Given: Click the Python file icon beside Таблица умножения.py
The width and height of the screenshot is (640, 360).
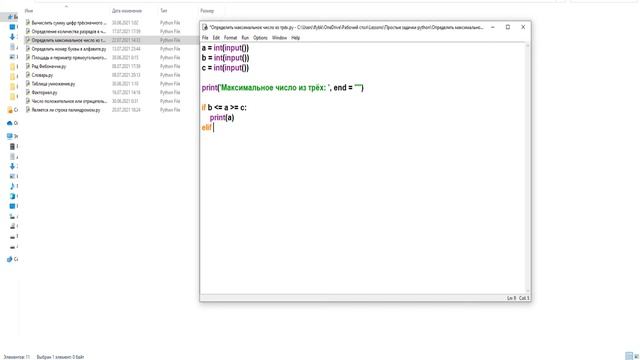Looking at the screenshot, I should point(28,84).
